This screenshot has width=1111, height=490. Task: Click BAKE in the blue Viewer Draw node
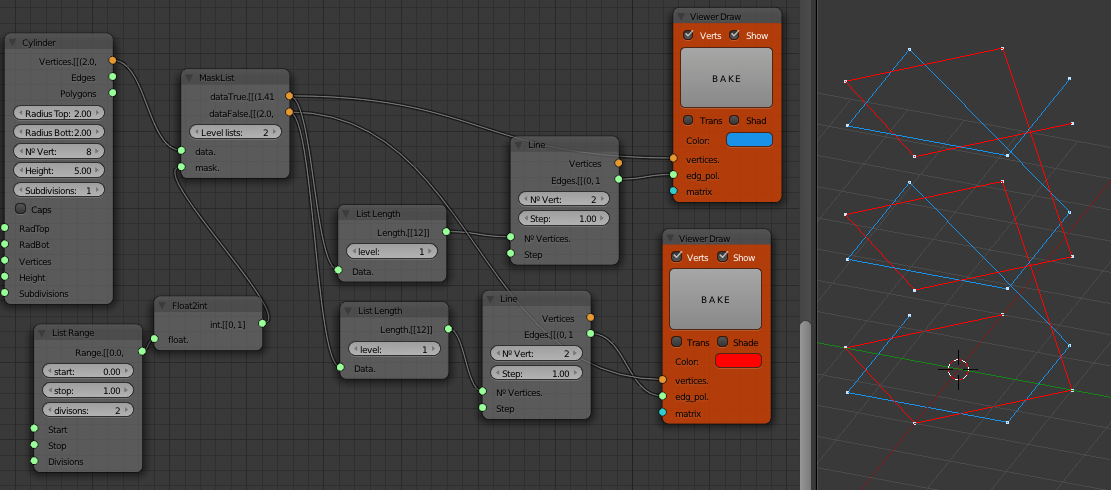[x=726, y=78]
